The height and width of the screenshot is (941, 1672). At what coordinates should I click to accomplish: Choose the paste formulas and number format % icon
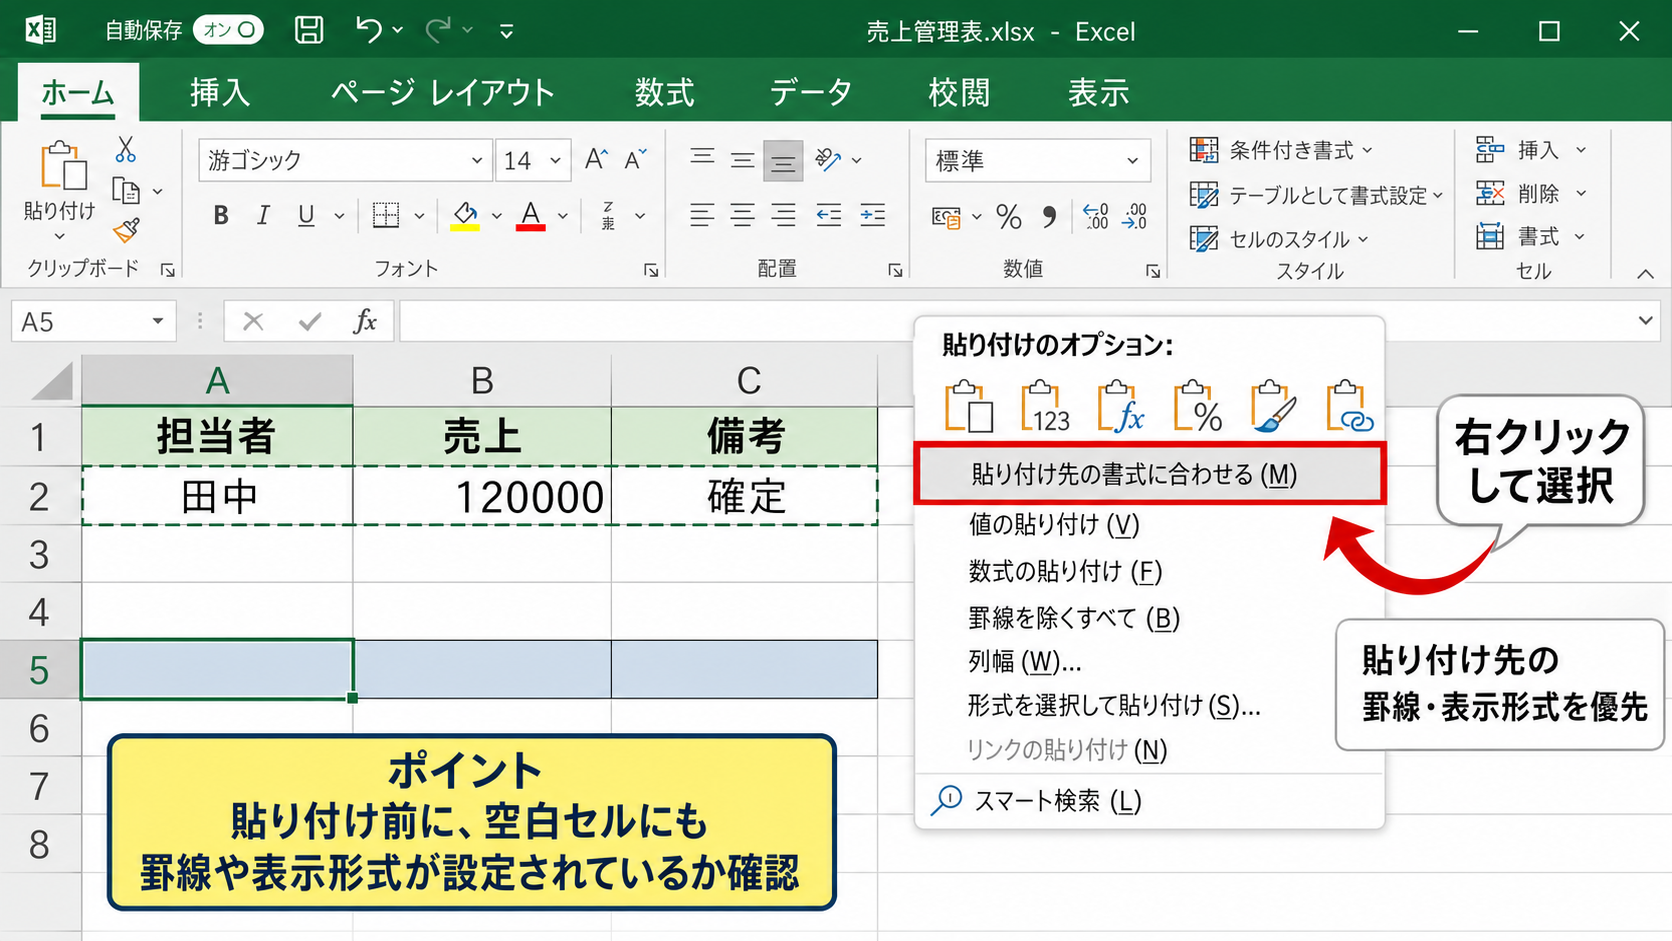tap(1198, 407)
